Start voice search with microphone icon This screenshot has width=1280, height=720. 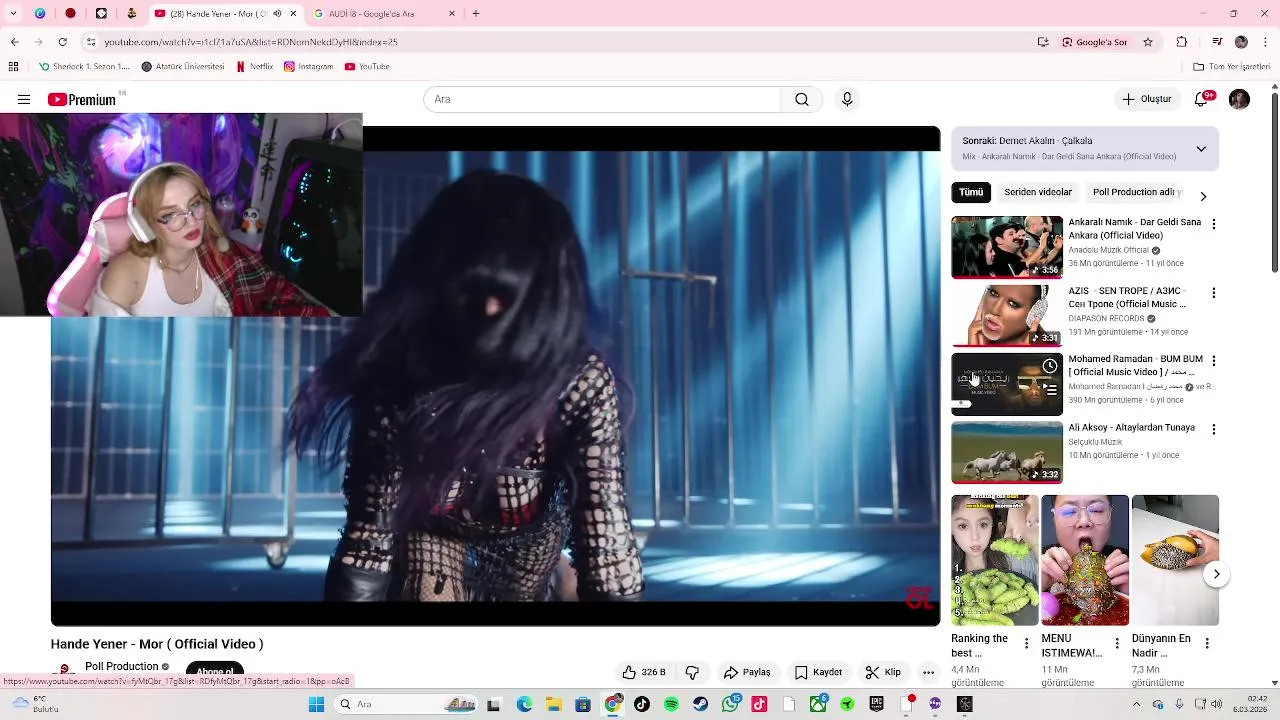click(x=847, y=99)
